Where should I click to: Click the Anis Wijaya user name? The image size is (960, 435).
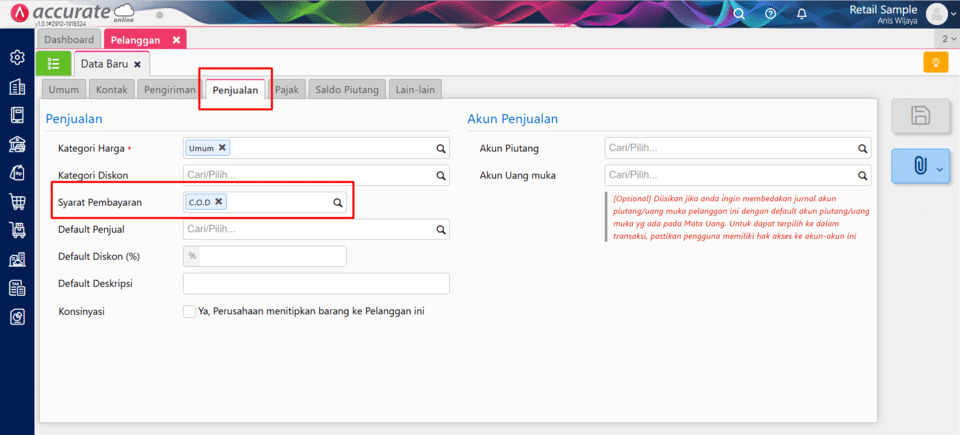click(897, 21)
